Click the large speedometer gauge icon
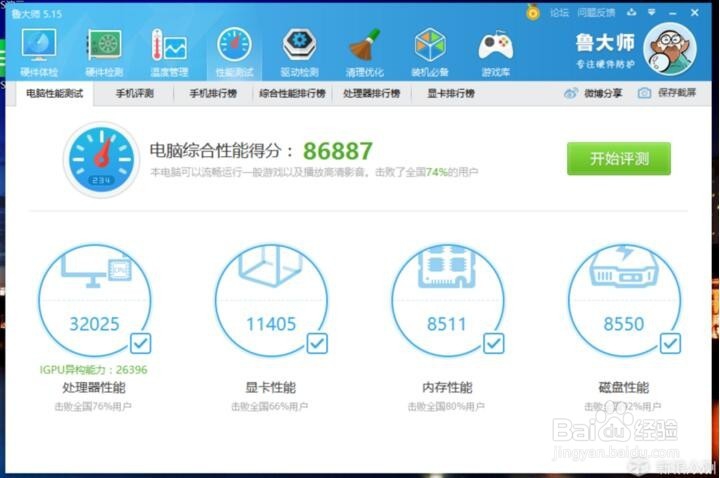The image size is (720, 478). click(101, 159)
